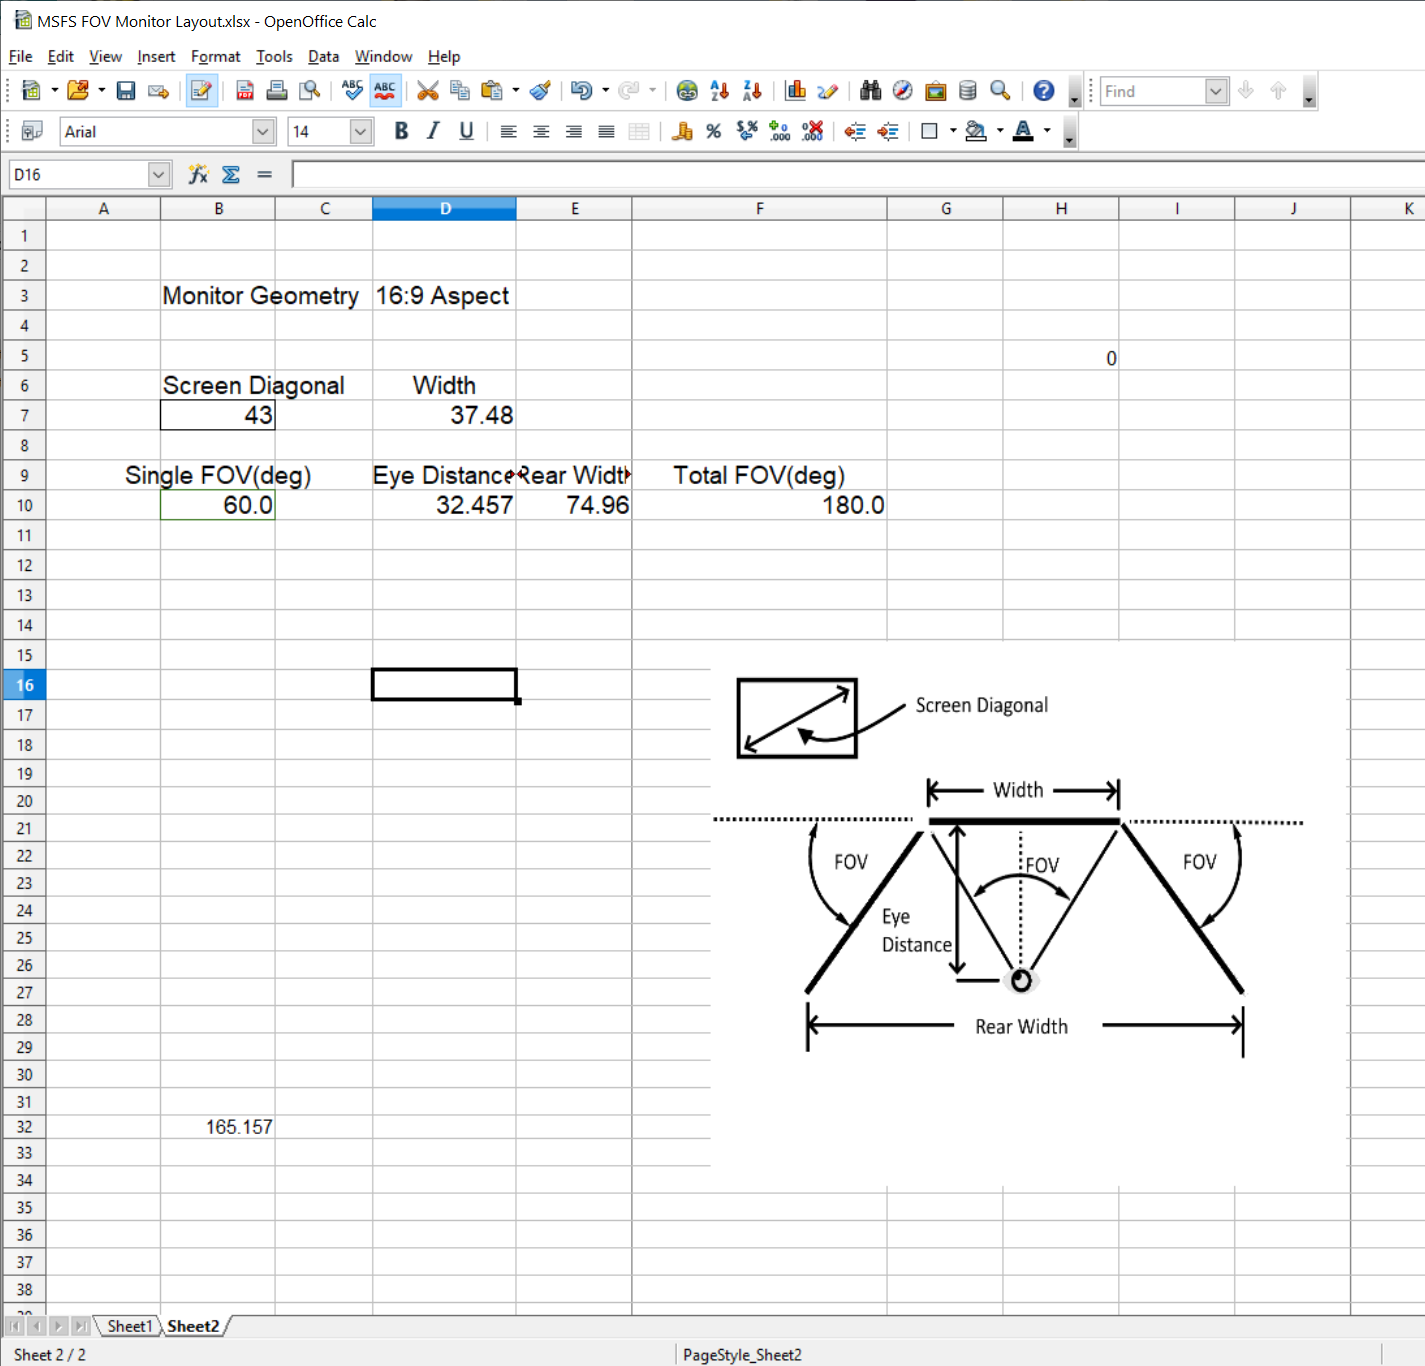1425x1366 pixels.
Task: Click the Export as PDF icon
Action: [244, 91]
